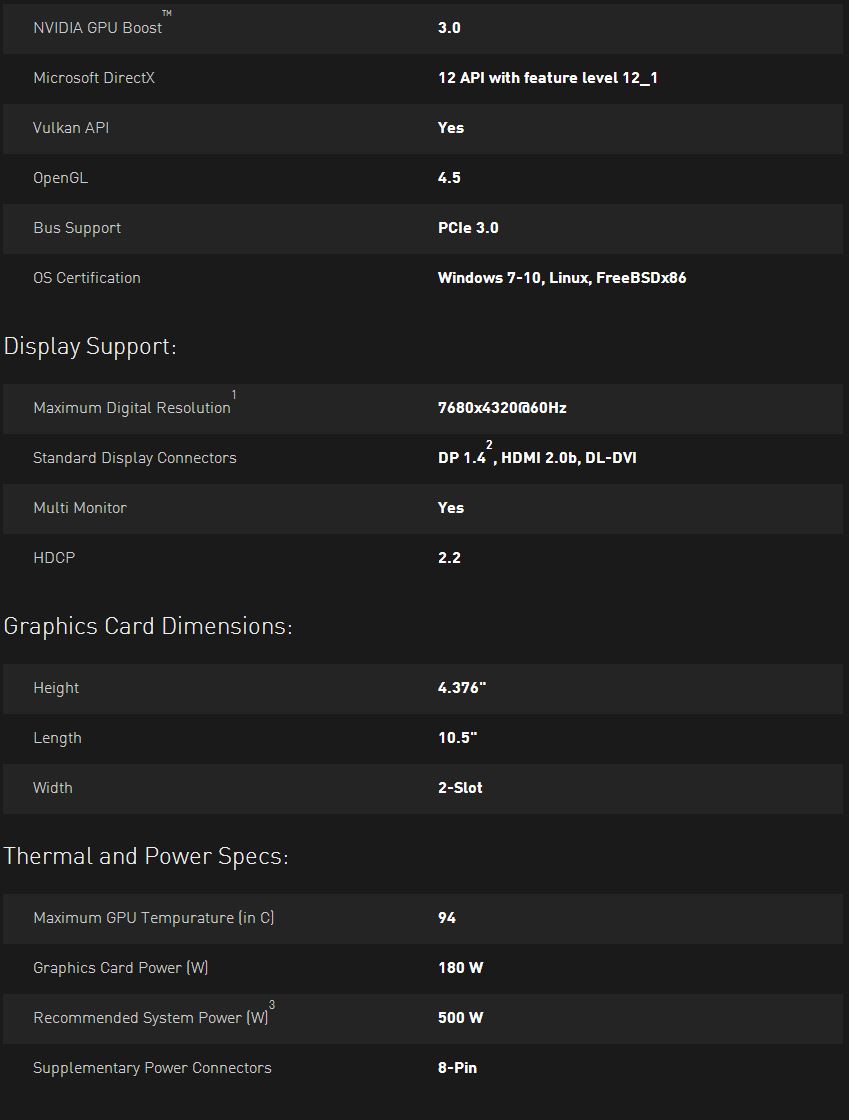
Task: Click the Vulkan API row
Action: point(423,129)
